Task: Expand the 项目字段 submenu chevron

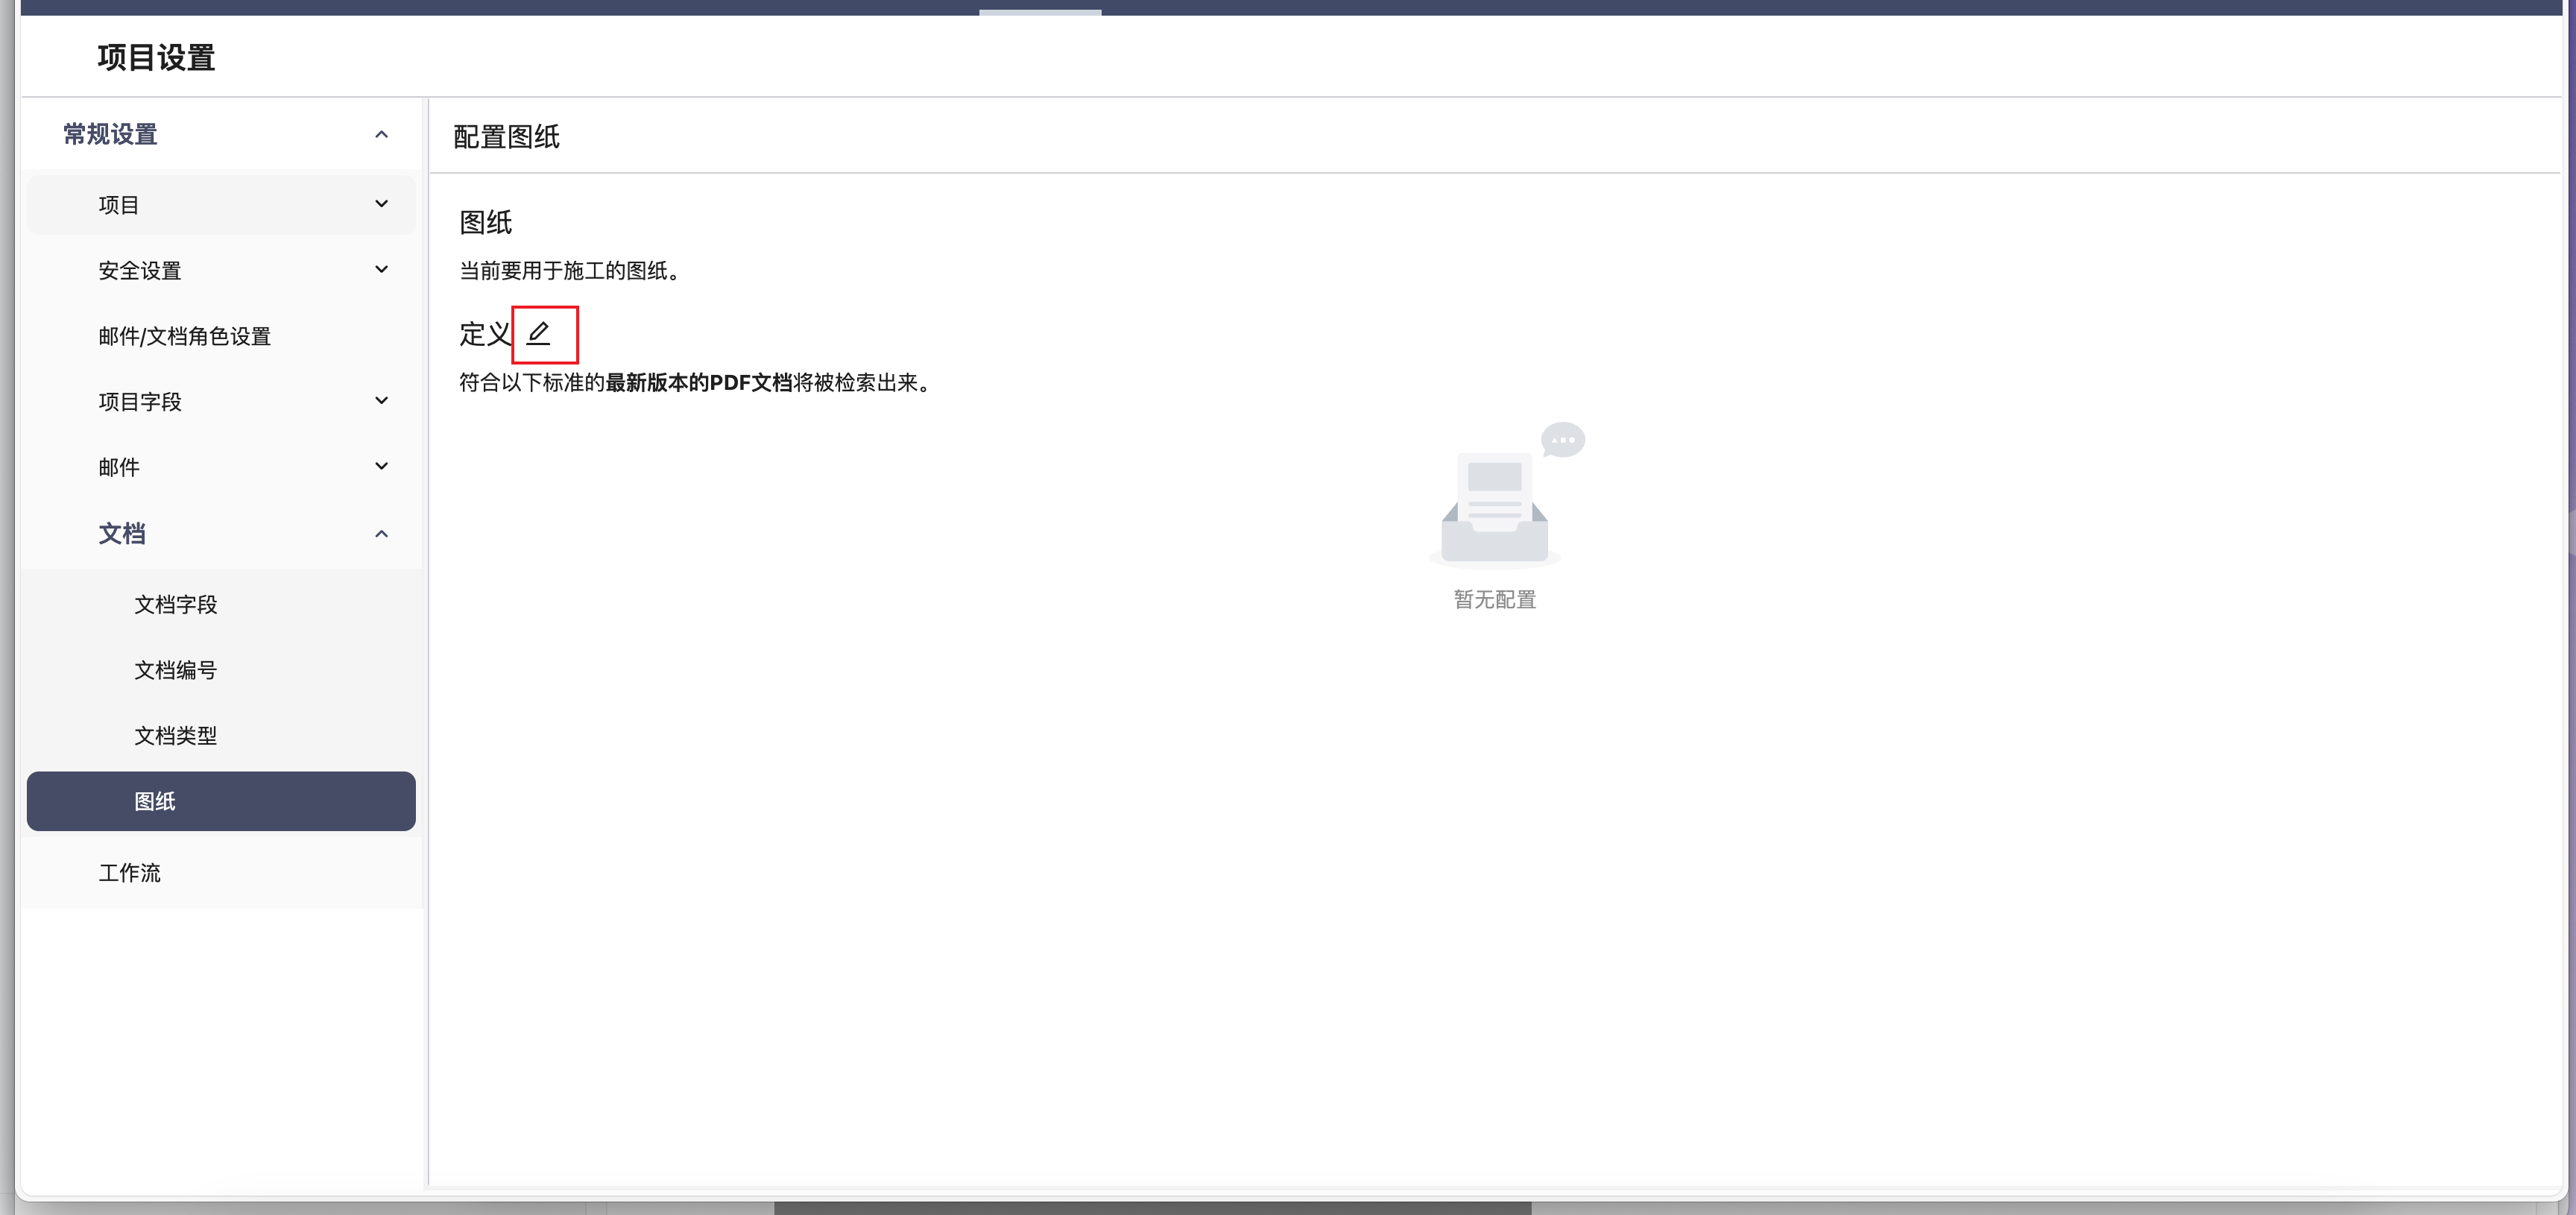Action: 381,401
